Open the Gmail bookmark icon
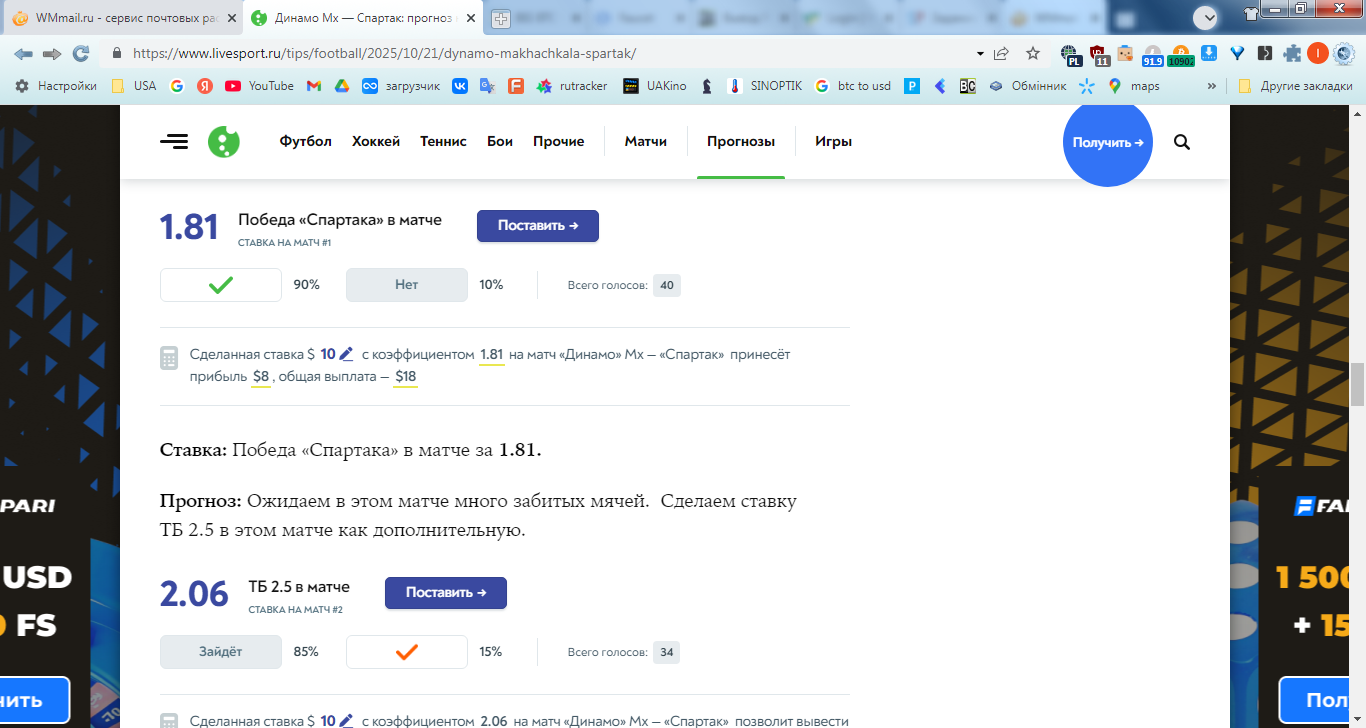Image resolution: width=1366 pixels, height=728 pixels. (x=314, y=86)
